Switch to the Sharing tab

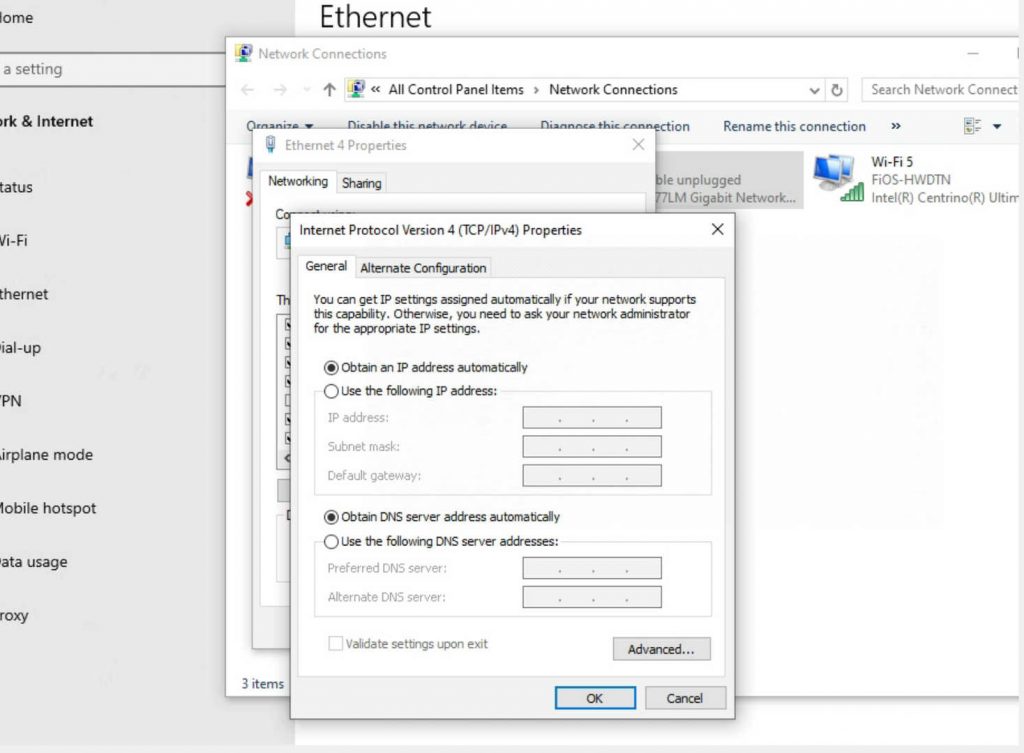pos(361,182)
